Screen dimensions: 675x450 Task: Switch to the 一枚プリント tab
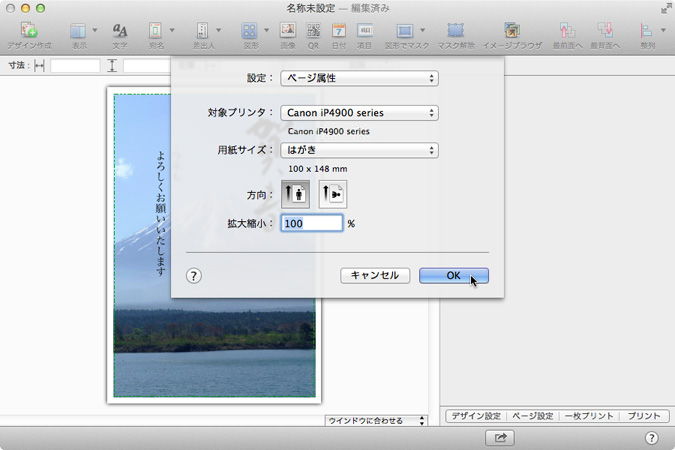click(x=588, y=416)
